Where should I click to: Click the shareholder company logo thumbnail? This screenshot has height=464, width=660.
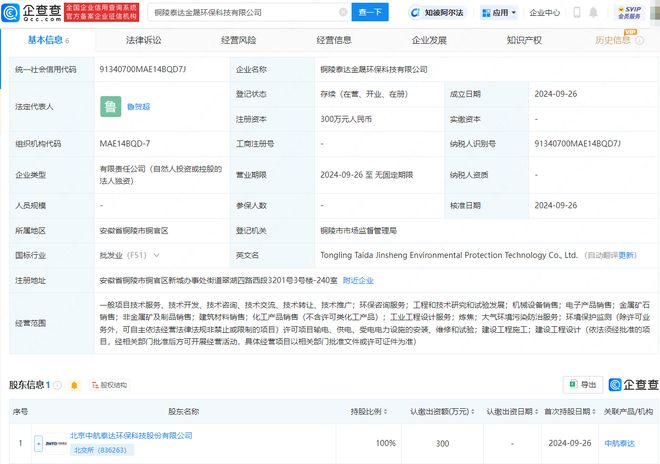tap(56, 443)
